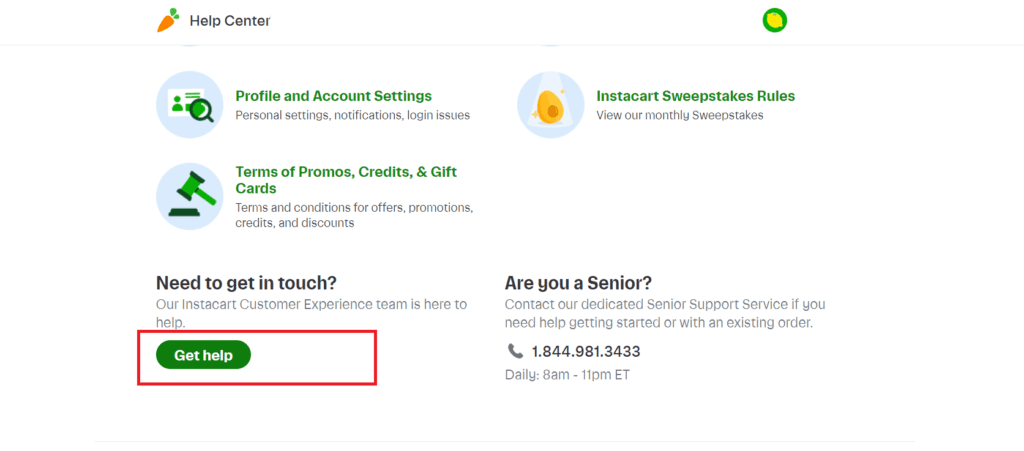Open Instacart Sweepstakes Rules link
This screenshot has height=451, width=1024.
click(696, 96)
